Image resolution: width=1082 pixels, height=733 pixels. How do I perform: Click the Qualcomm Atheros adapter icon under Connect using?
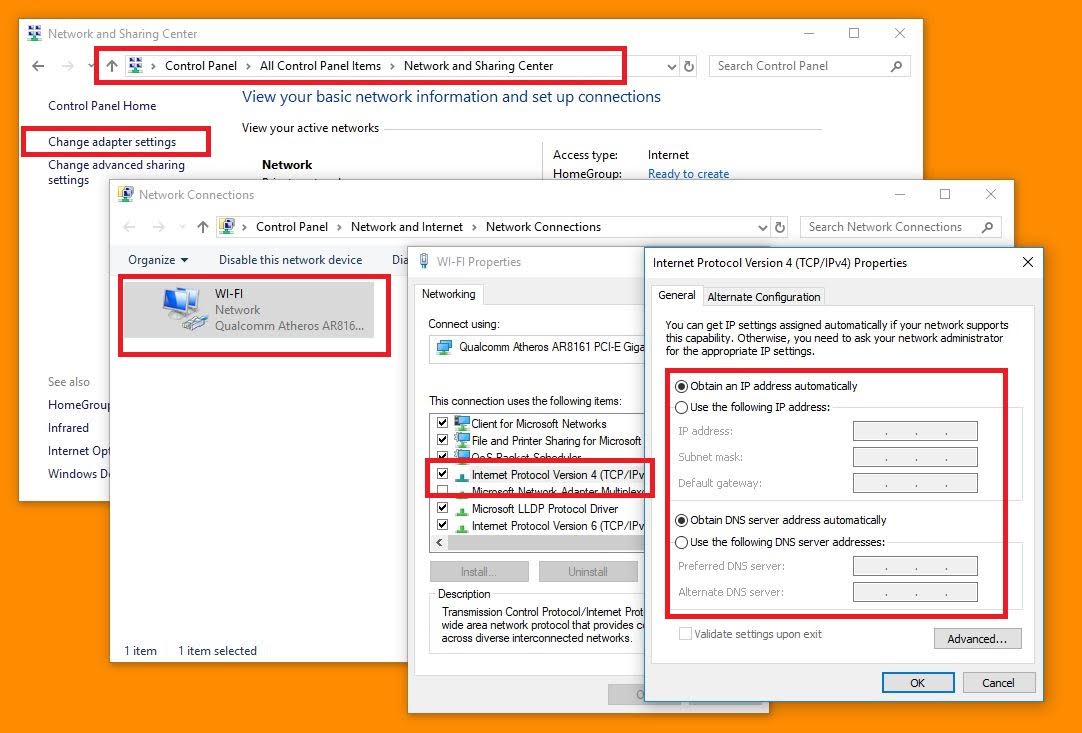[444, 347]
